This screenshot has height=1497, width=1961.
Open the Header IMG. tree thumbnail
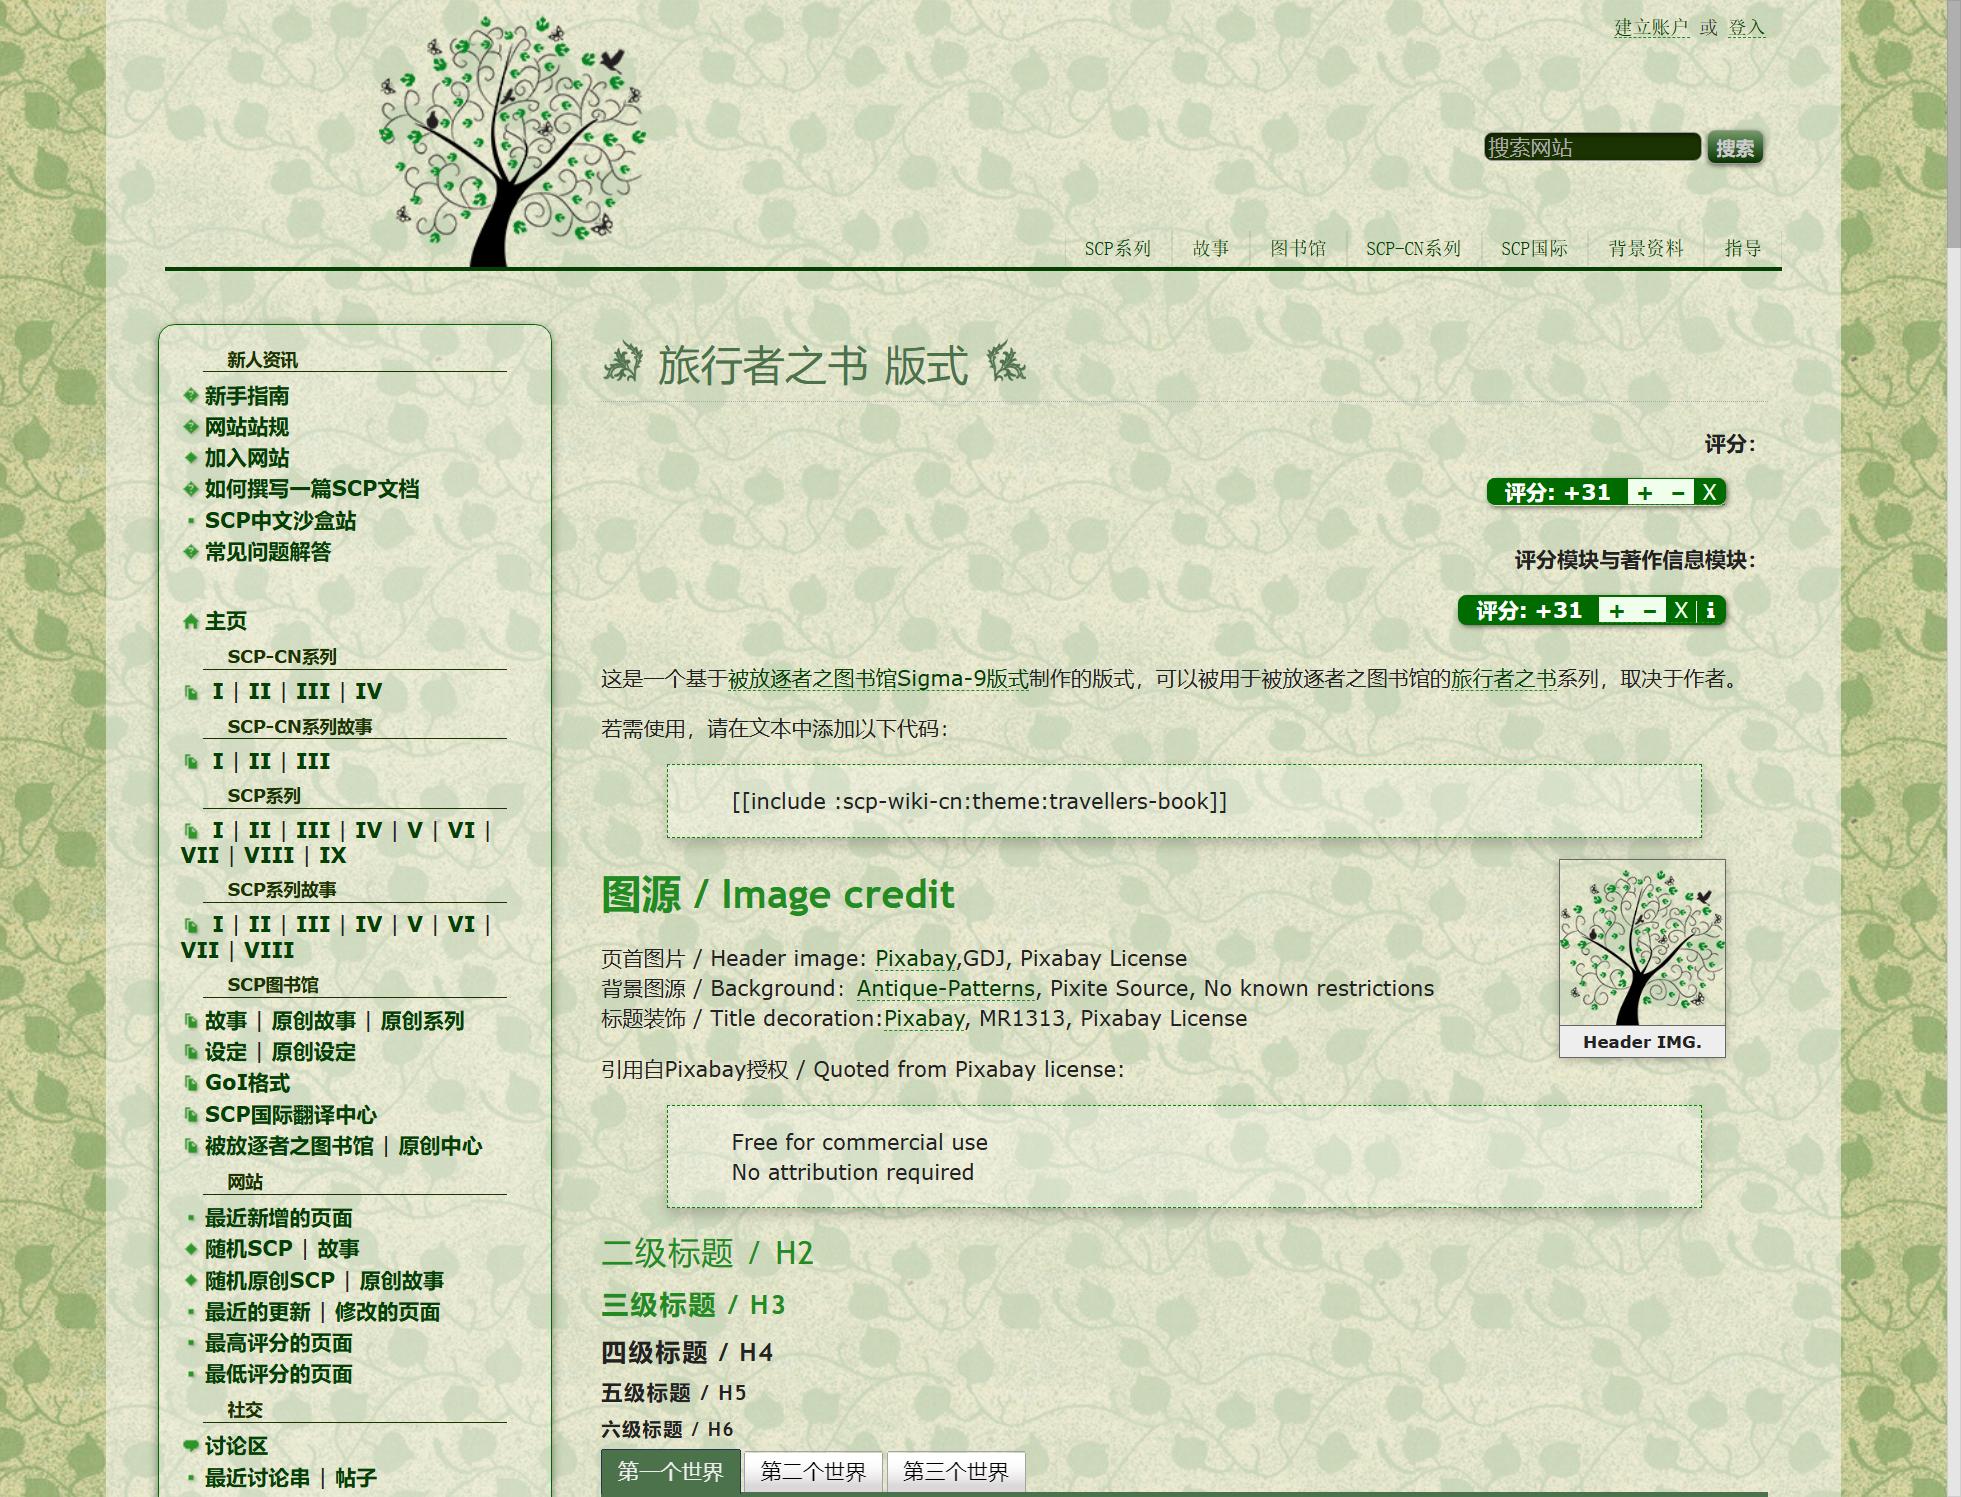point(1642,944)
